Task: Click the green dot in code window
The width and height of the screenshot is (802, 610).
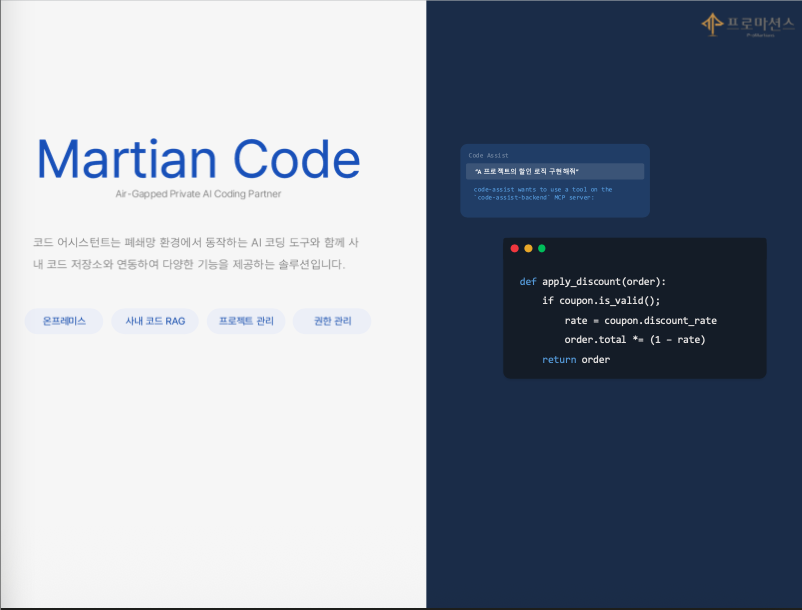Action: 542,248
